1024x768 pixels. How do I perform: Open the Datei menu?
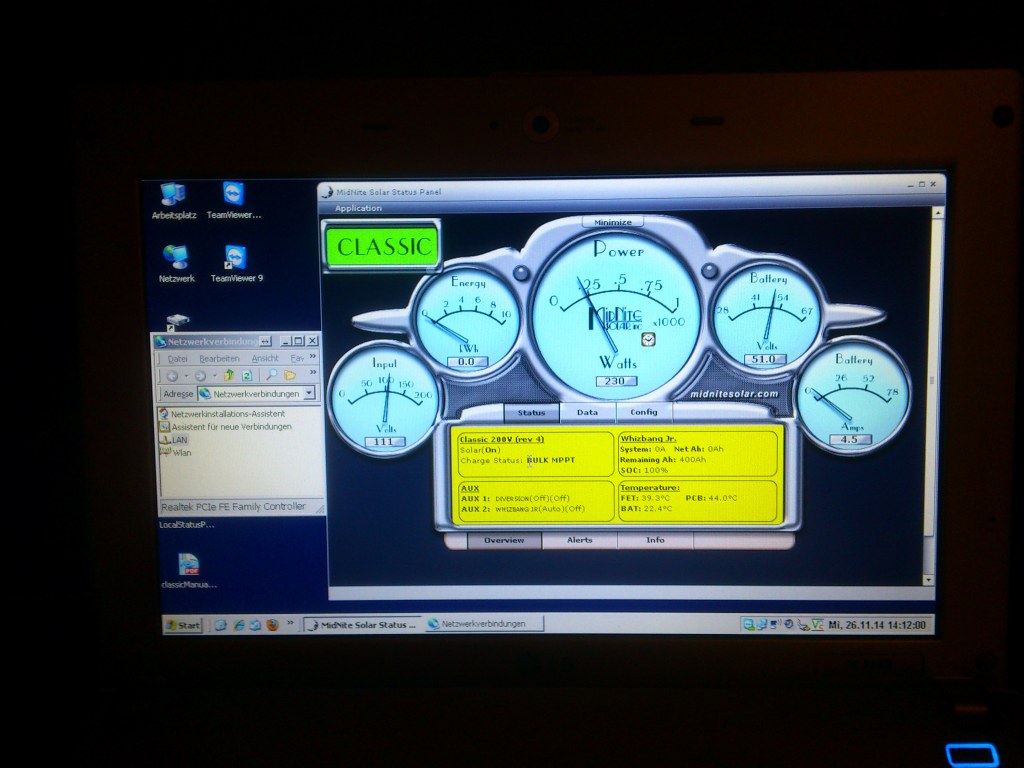(177, 359)
